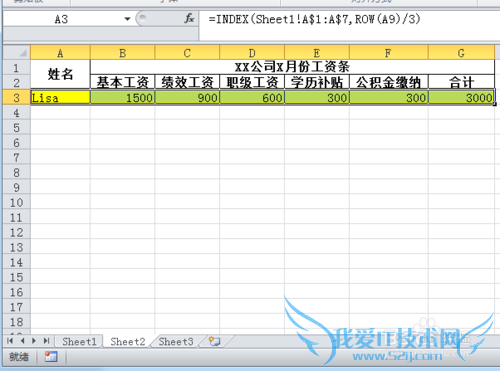Select the yellow Lisa cell
This screenshot has height=371, width=500.
[x=60, y=97]
